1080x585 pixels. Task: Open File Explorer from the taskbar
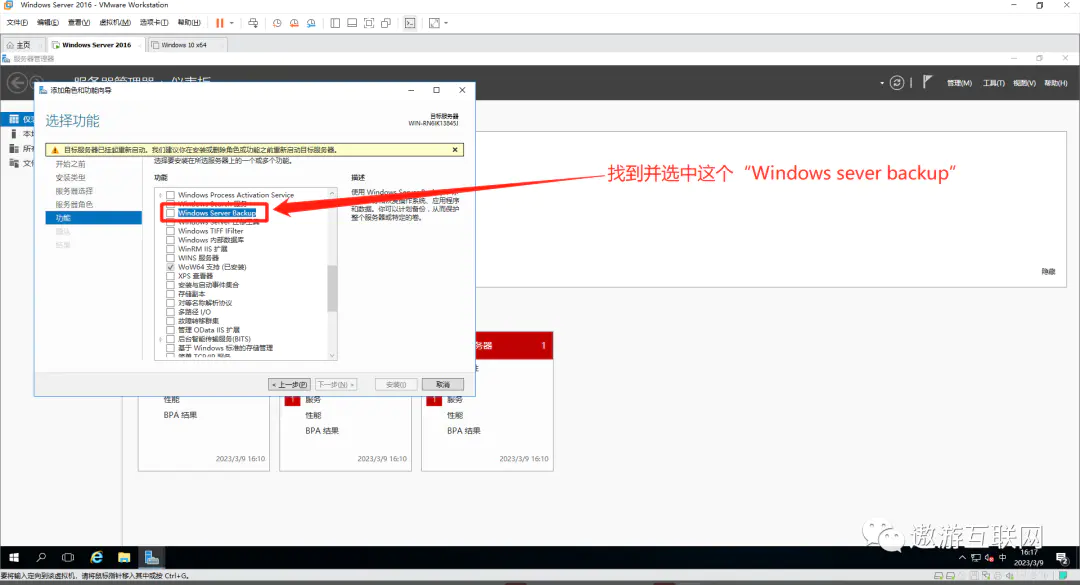(124, 557)
